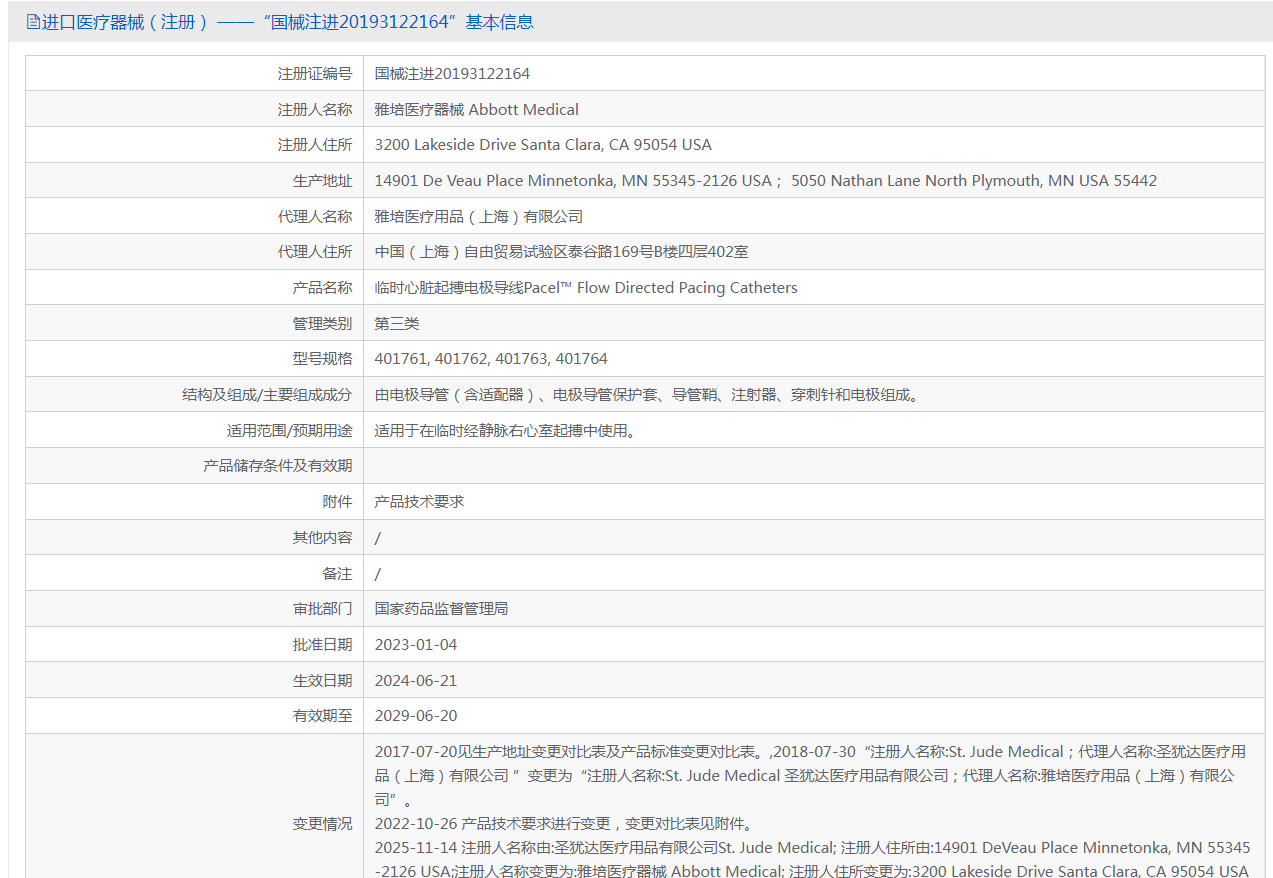Click the 管理类别 label cell
1273x878 pixels.
coord(195,323)
